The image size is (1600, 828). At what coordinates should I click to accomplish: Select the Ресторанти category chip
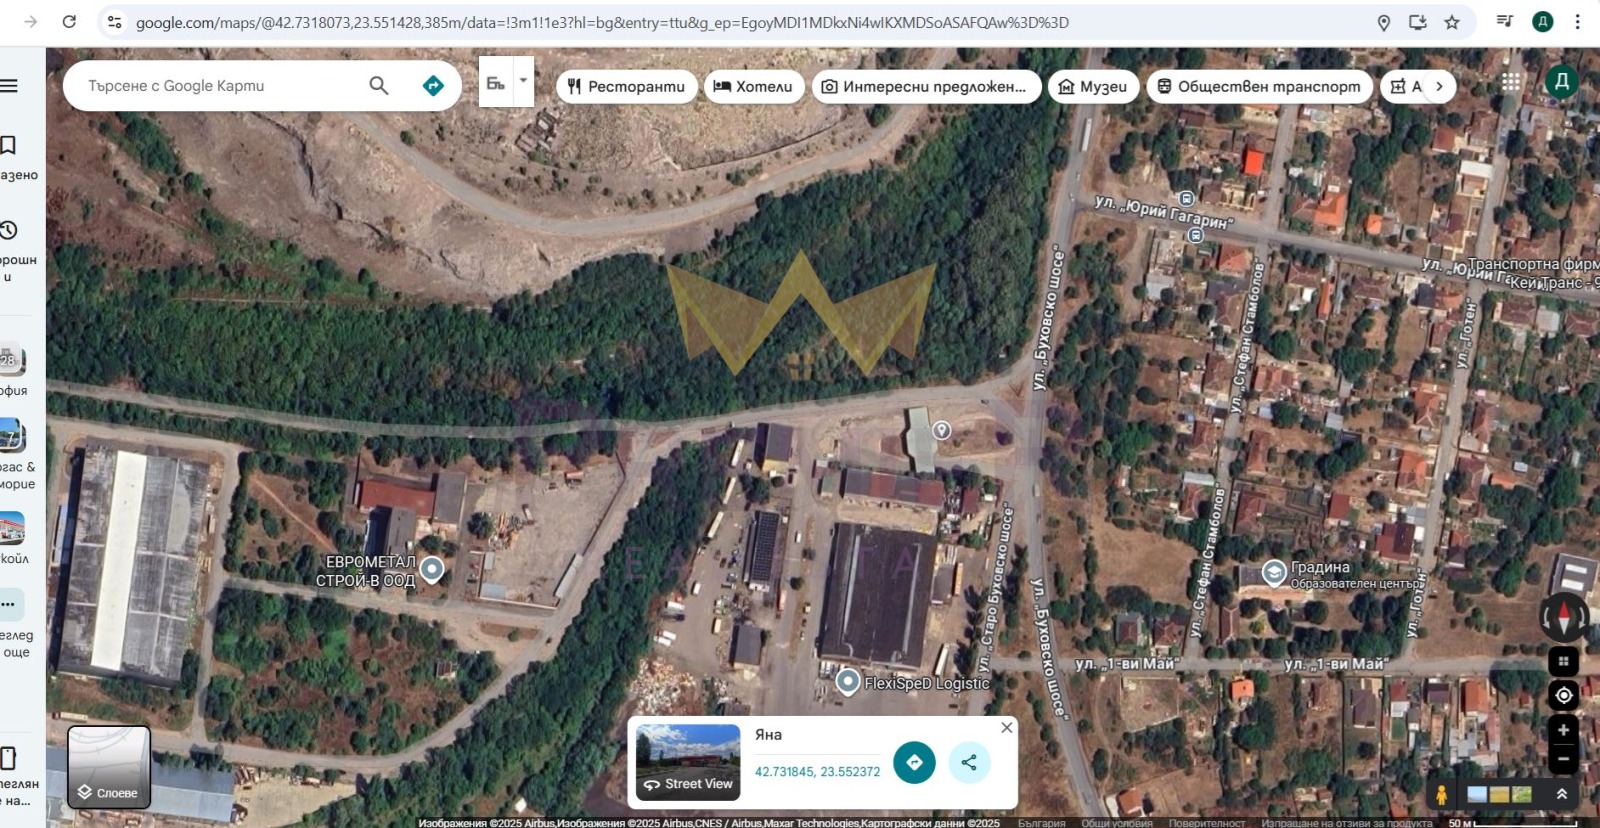point(626,87)
